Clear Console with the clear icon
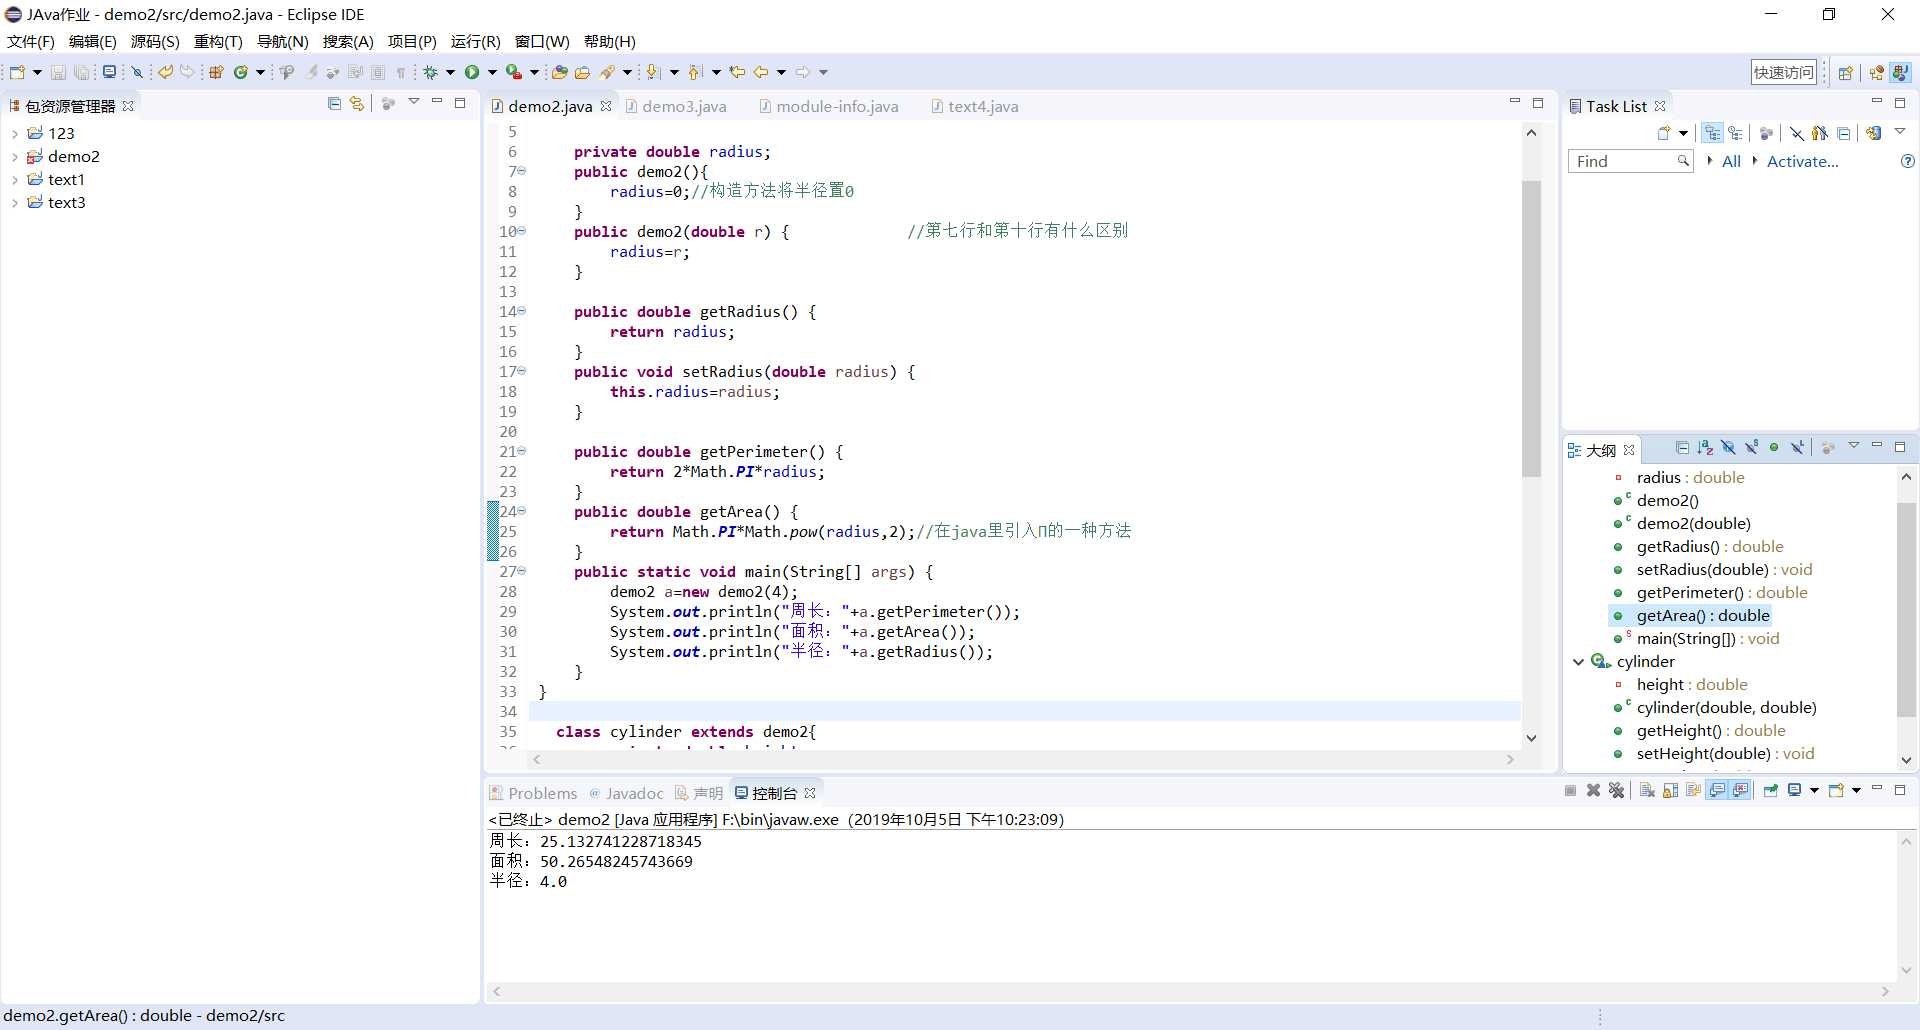This screenshot has height=1030, width=1920. click(1647, 791)
